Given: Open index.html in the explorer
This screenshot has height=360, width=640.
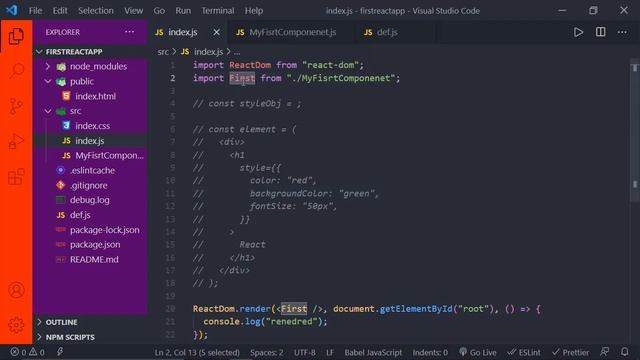Looking at the screenshot, I should pos(91,96).
